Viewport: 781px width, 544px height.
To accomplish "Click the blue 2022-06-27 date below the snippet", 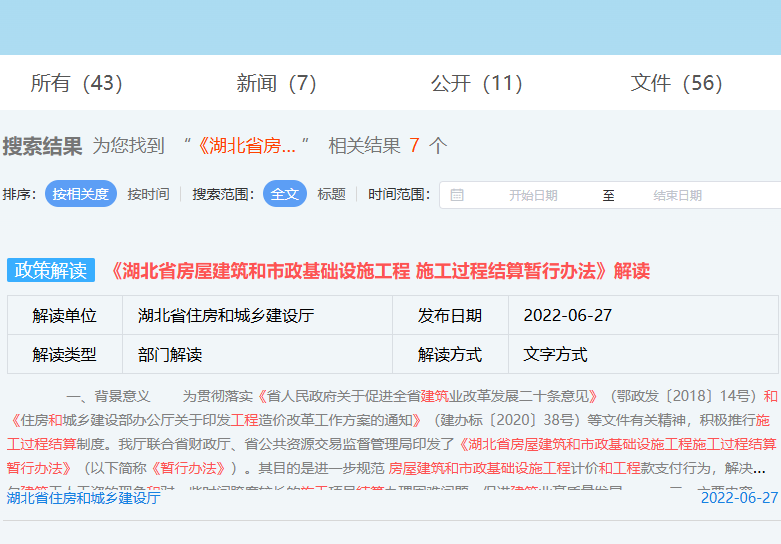I will tap(738, 497).
